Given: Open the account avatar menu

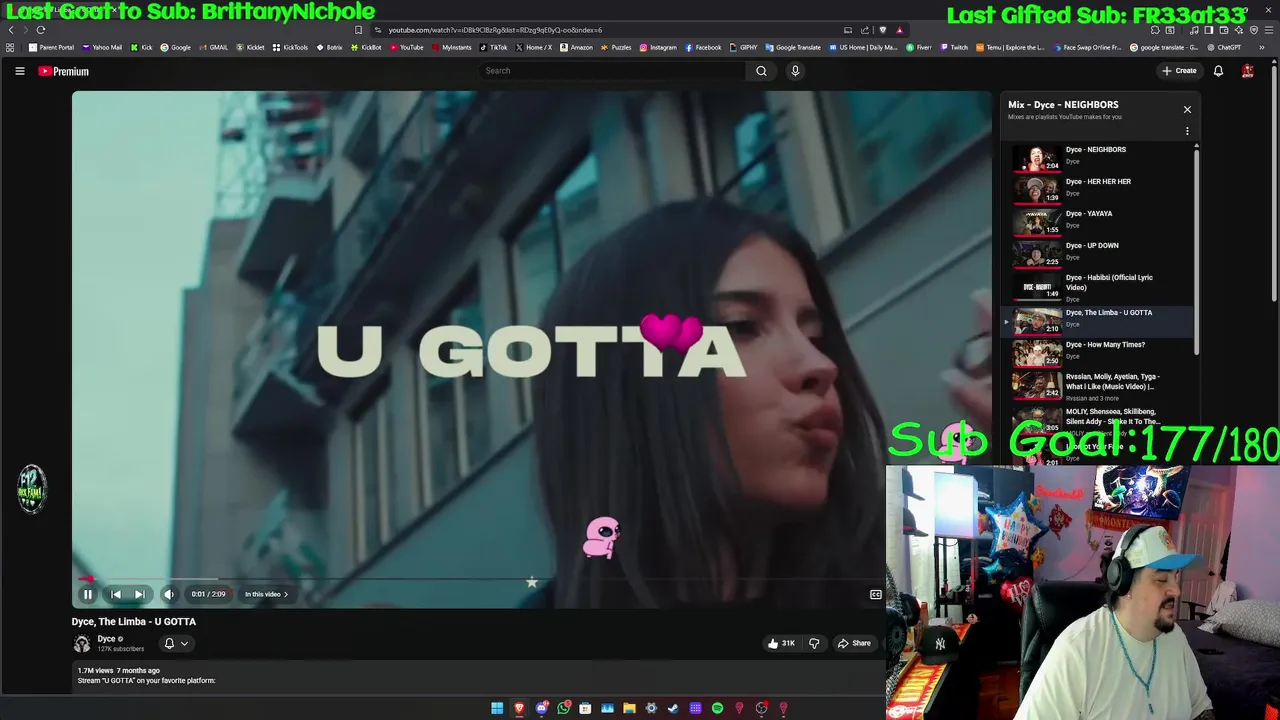Looking at the screenshot, I should tap(1247, 71).
